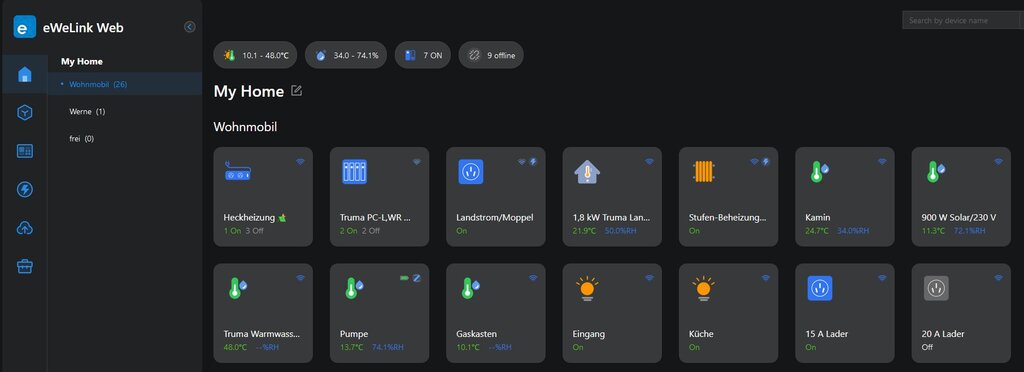Toggle the Eingang light bulb
The image size is (1024, 372).
586,288
